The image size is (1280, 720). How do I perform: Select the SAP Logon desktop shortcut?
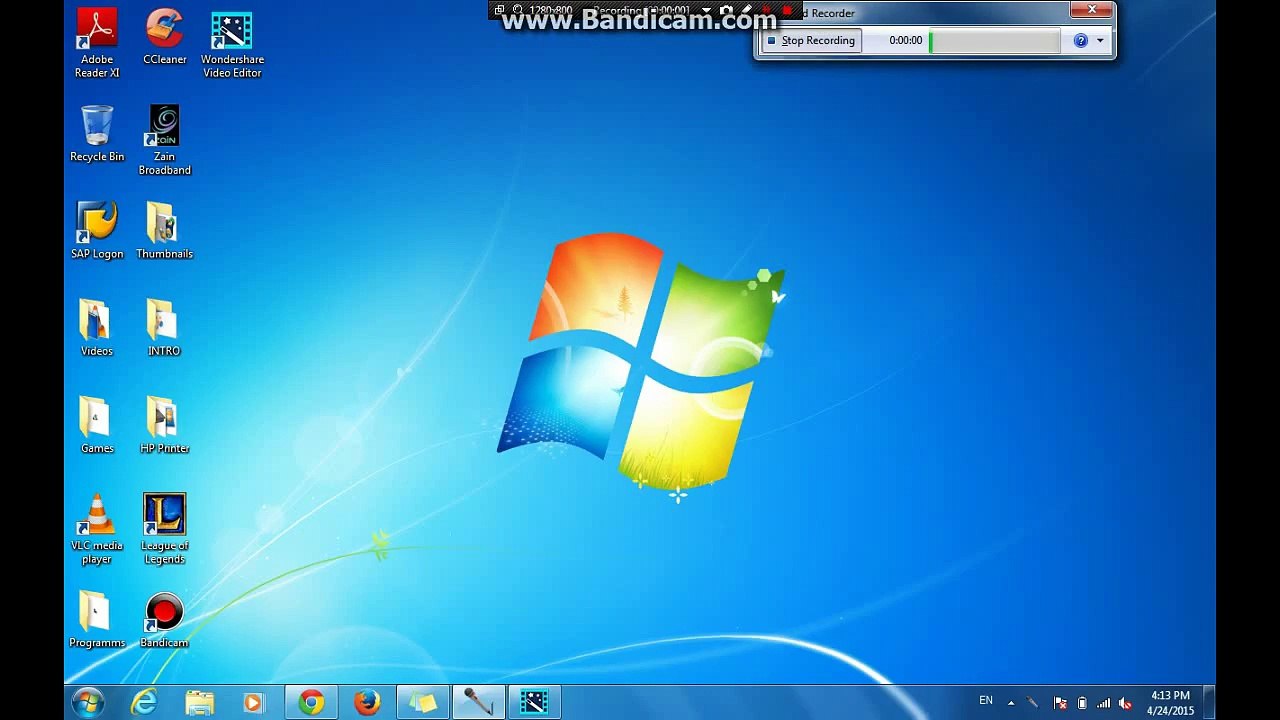pyautogui.click(x=97, y=231)
